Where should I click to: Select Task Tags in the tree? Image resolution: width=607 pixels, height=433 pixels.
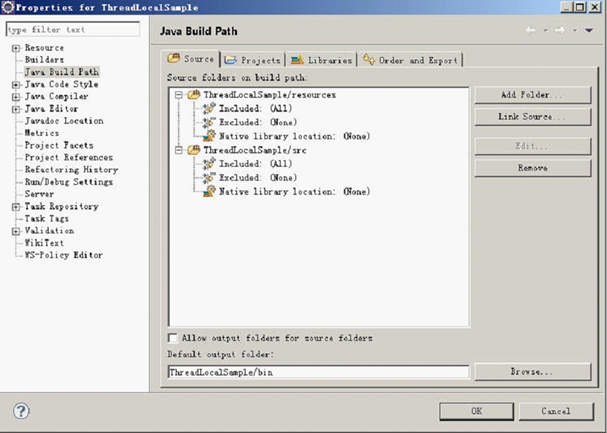pos(46,219)
